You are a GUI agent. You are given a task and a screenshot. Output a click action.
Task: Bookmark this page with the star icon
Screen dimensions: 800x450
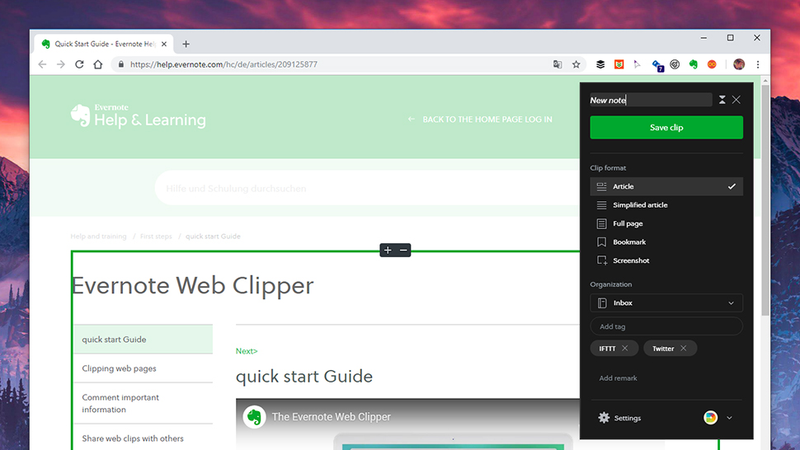pyautogui.click(x=576, y=64)
